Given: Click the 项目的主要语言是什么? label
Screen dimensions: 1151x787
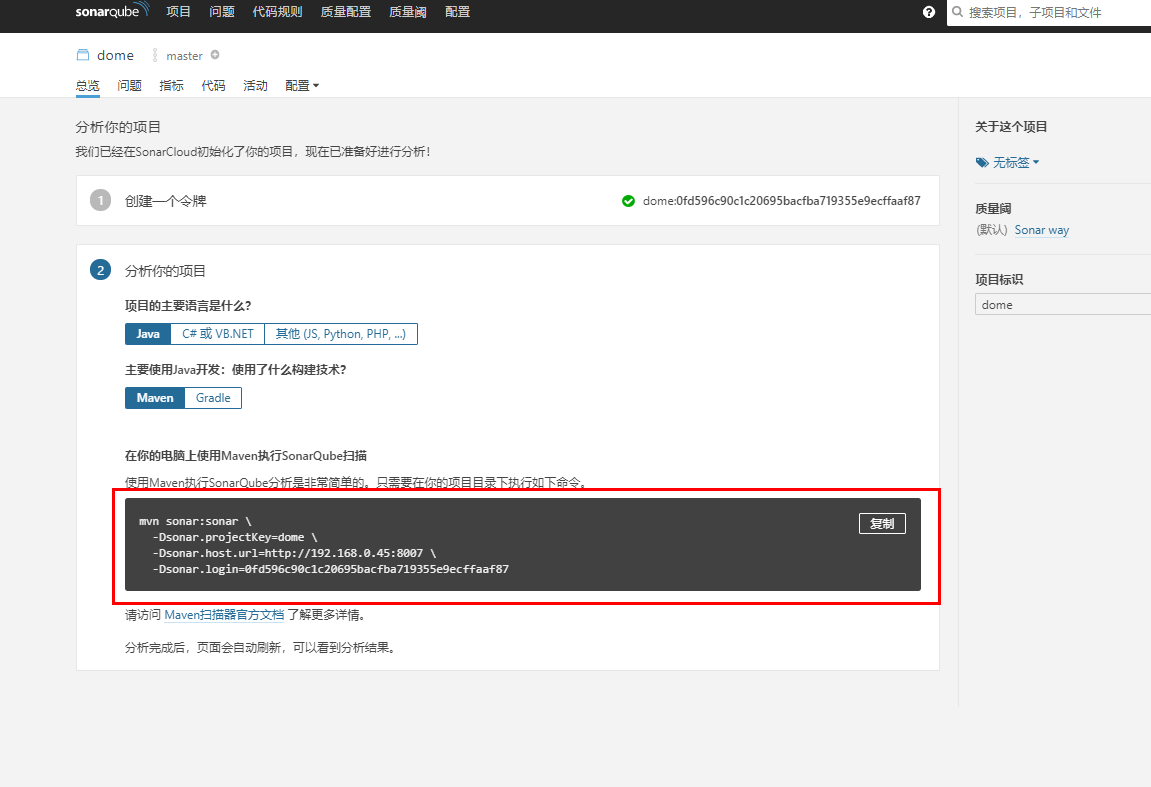Looking at the screenshot, I should tap(188, 305).
